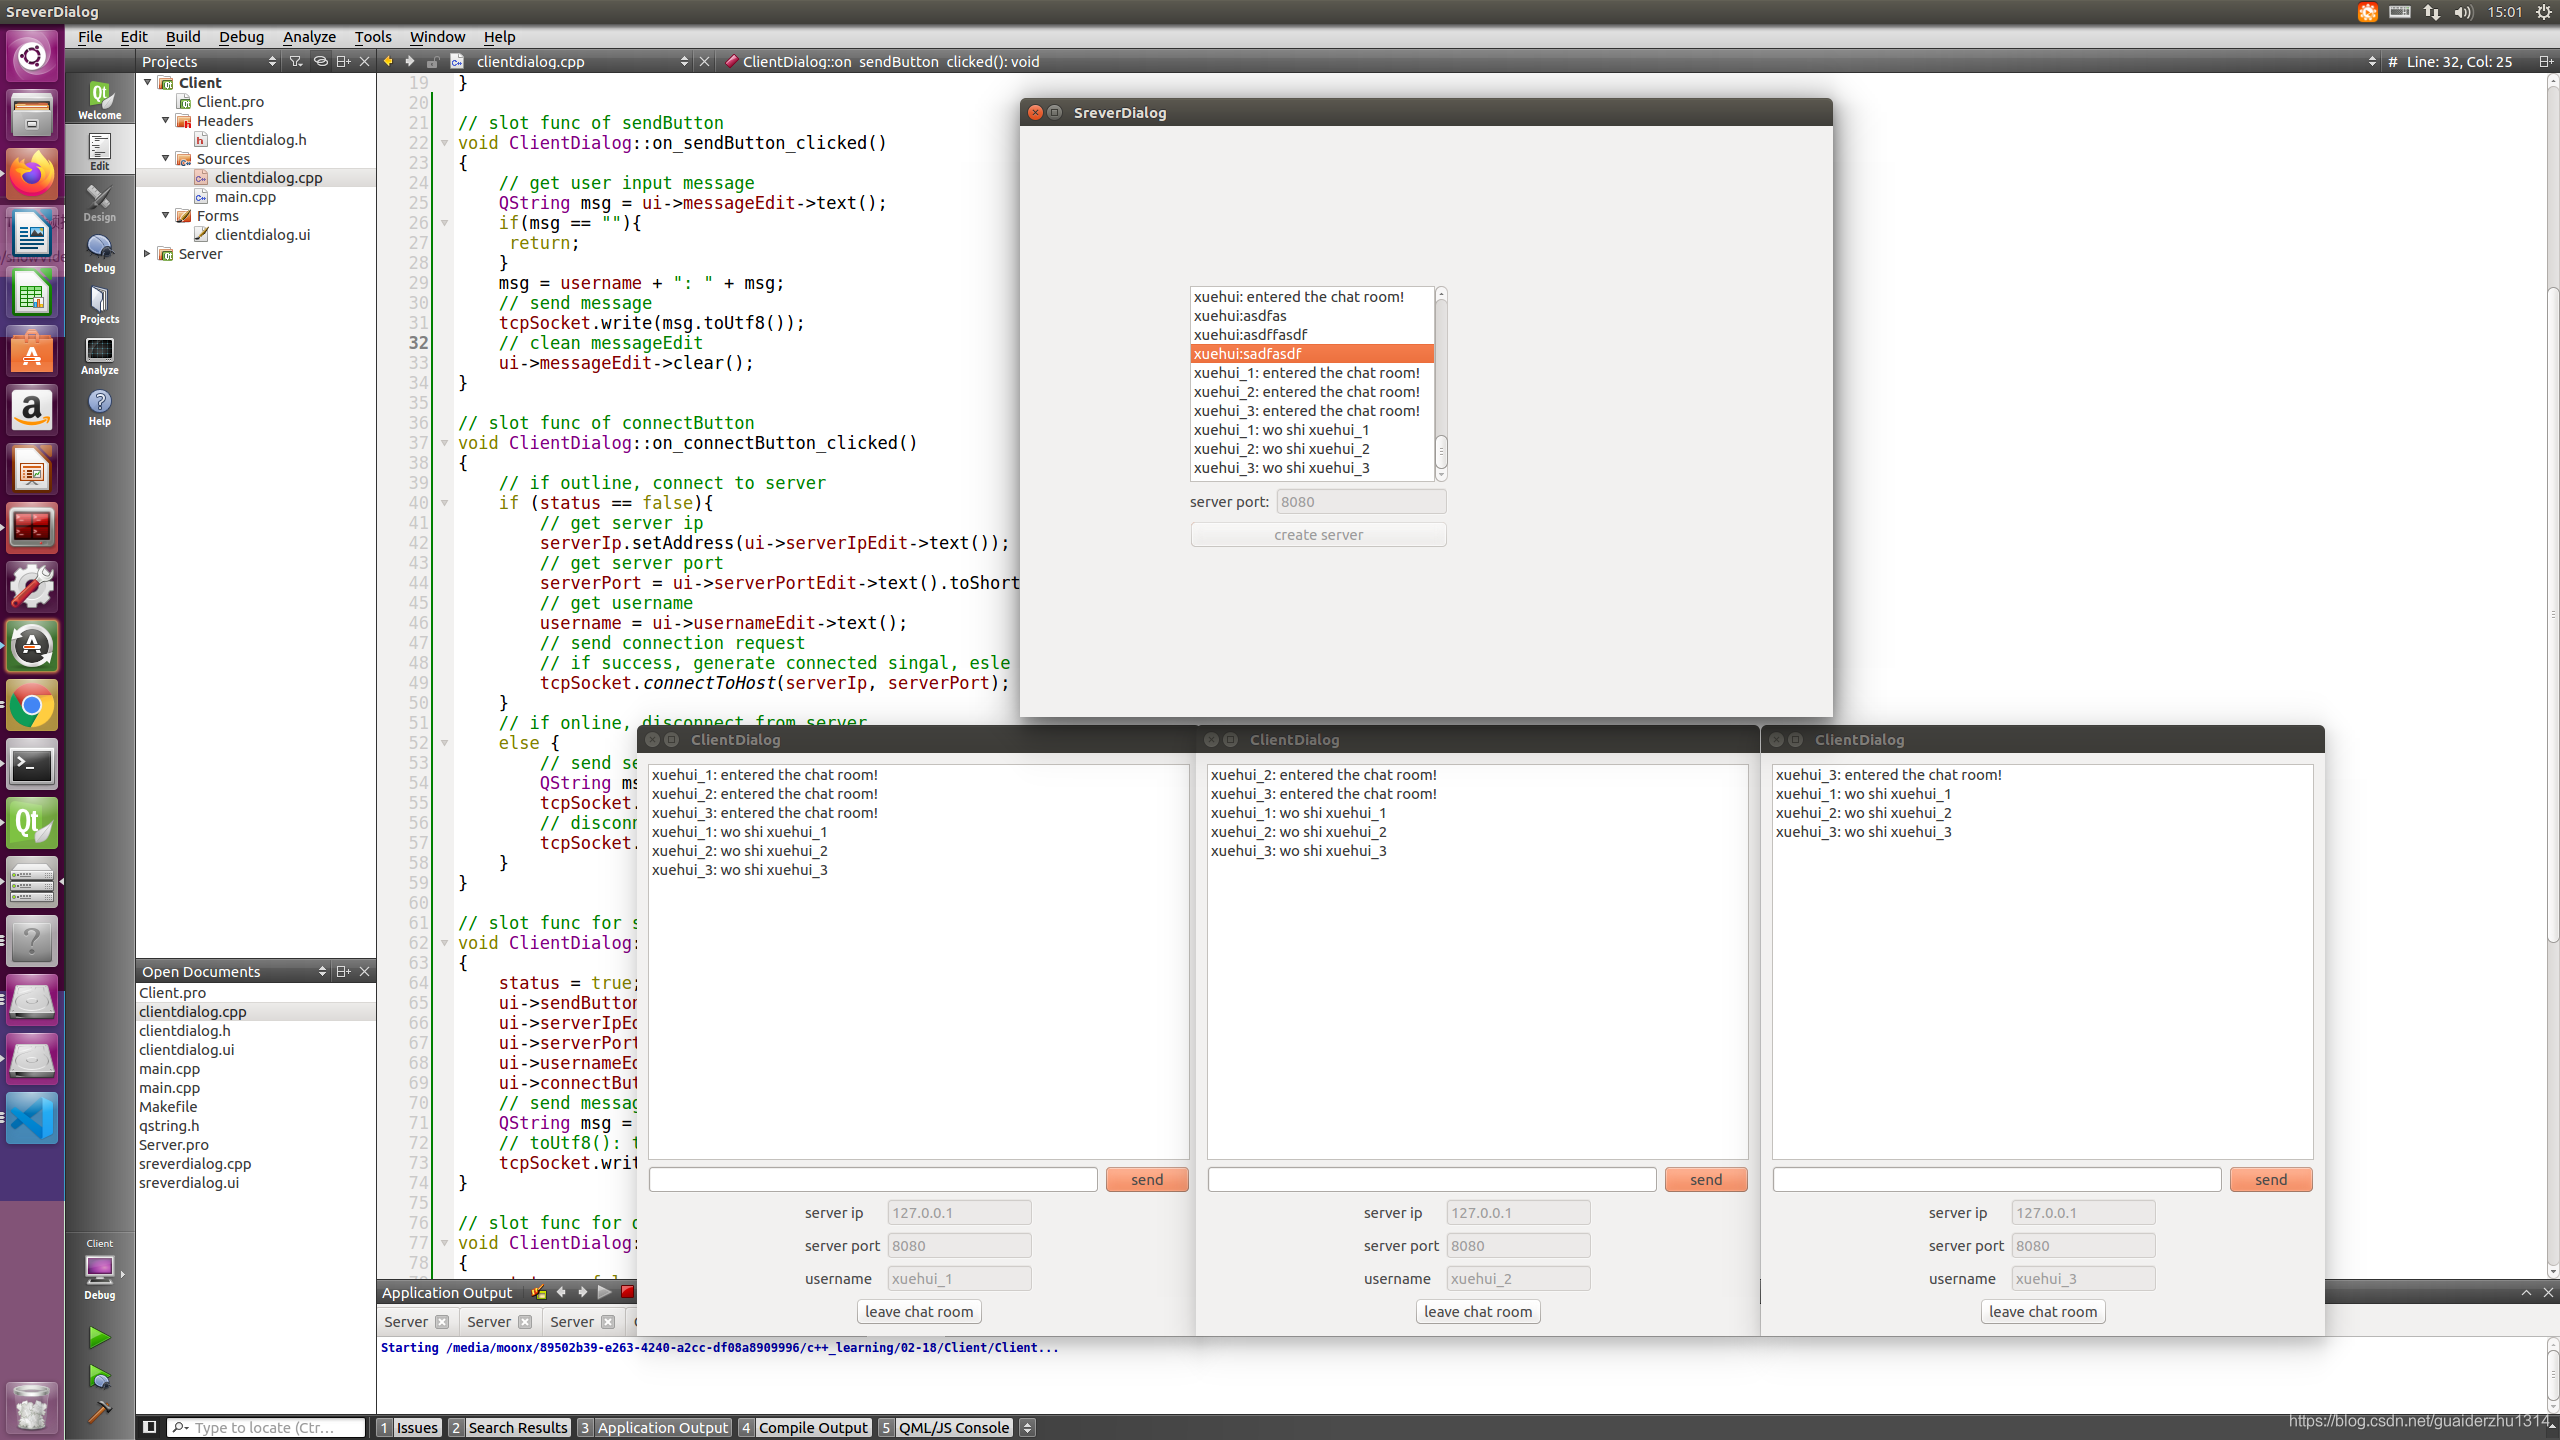Switch to Issues pane
The width and height of the screenshot is (2560, 1440).
click(x=408, y=1427)
